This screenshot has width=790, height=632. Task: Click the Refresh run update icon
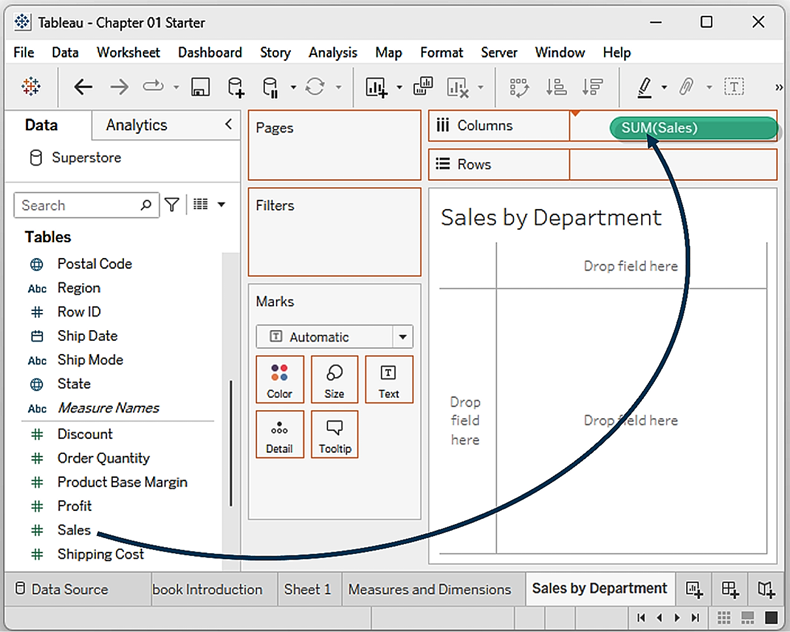pyautogui.click(x=315, y=87)
